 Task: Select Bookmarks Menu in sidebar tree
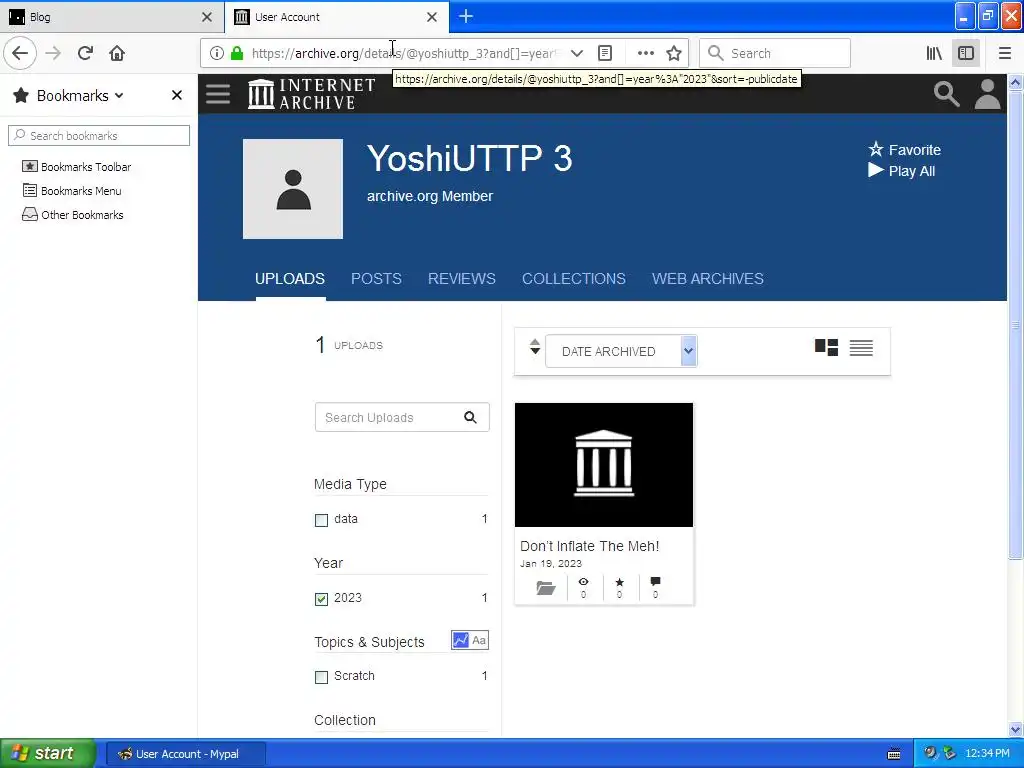coord(72,191)
